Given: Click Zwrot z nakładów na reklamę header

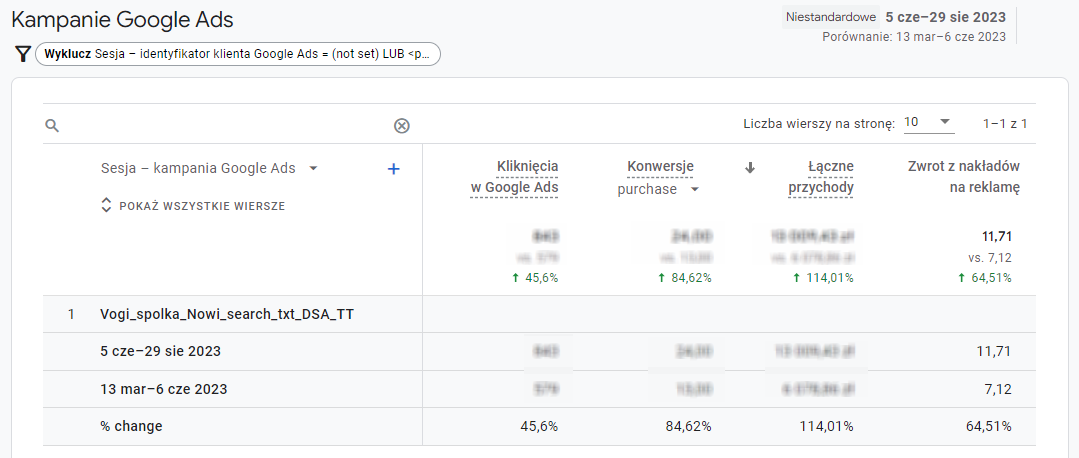Looking at the screenshot, I should [x=963, y=177].
